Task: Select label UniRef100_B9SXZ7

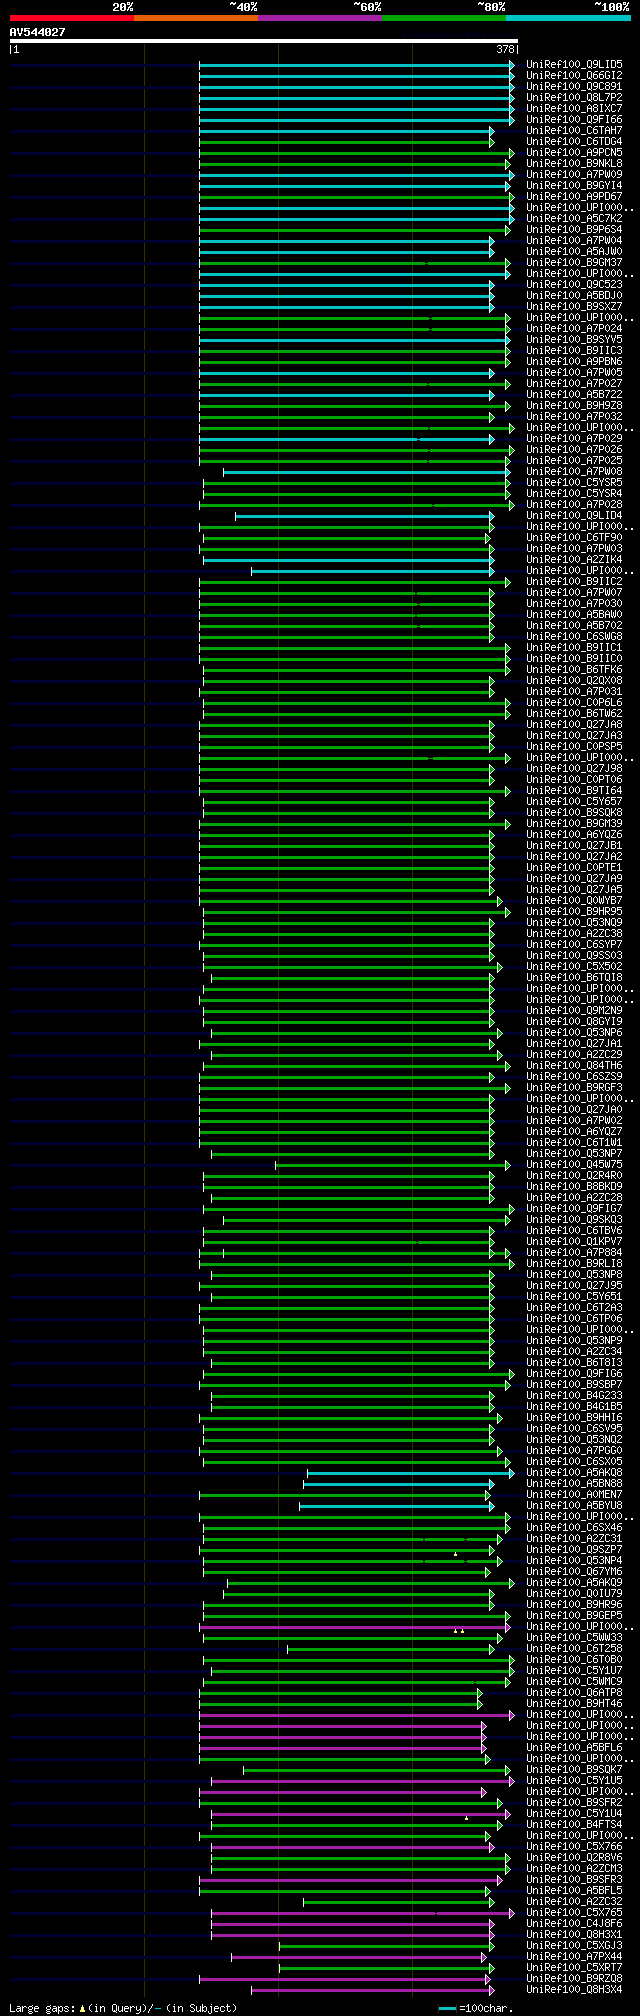Action: click(574, 307)
